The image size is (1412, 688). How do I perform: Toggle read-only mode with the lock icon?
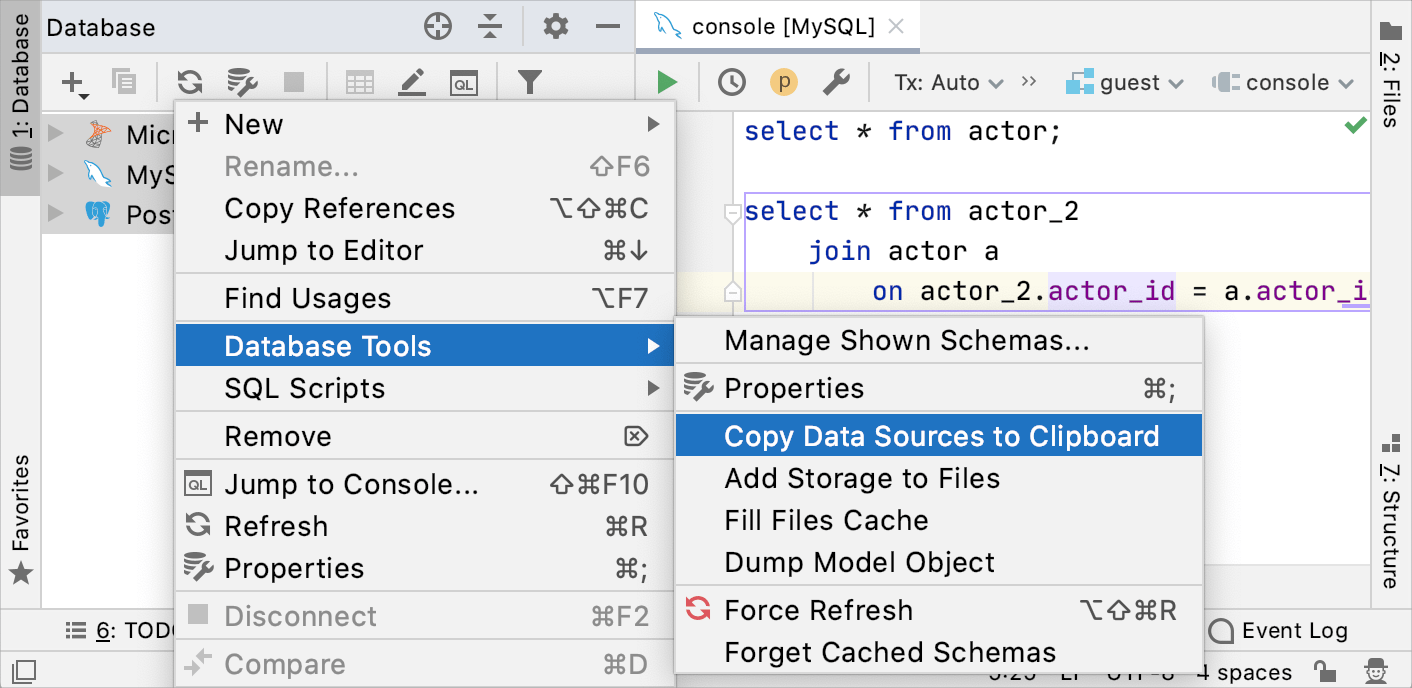point(1326,672)
